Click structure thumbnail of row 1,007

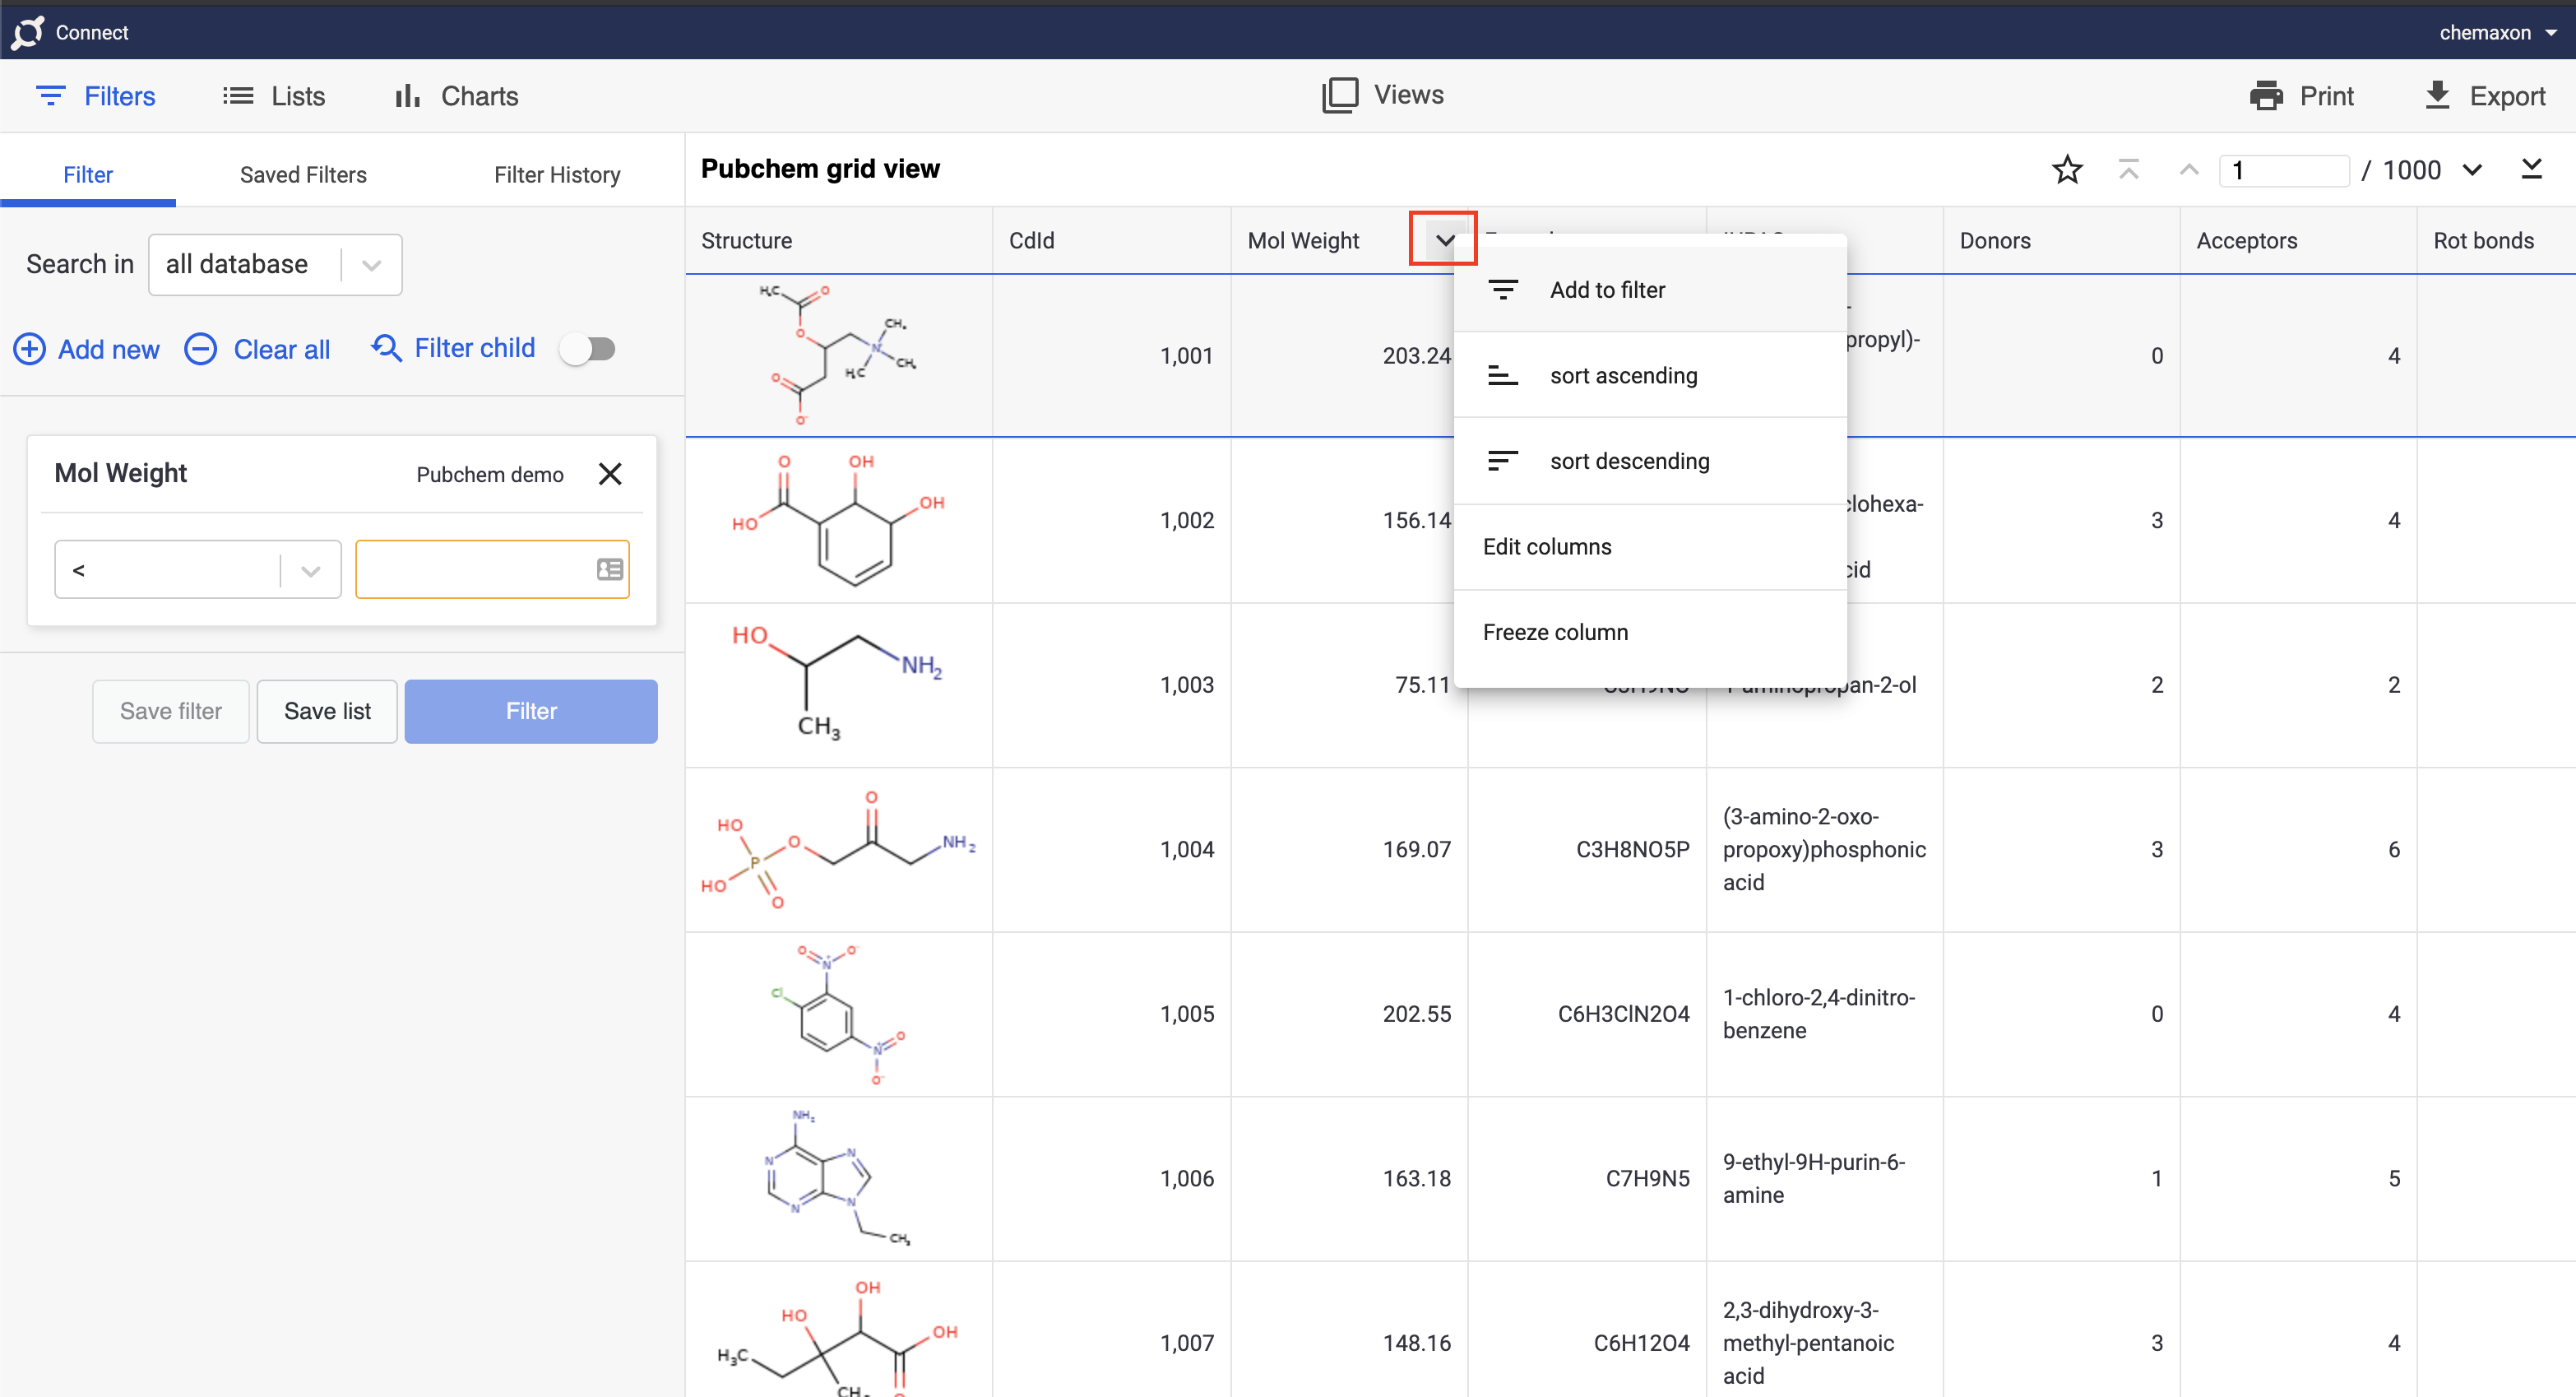point(838,1338)
